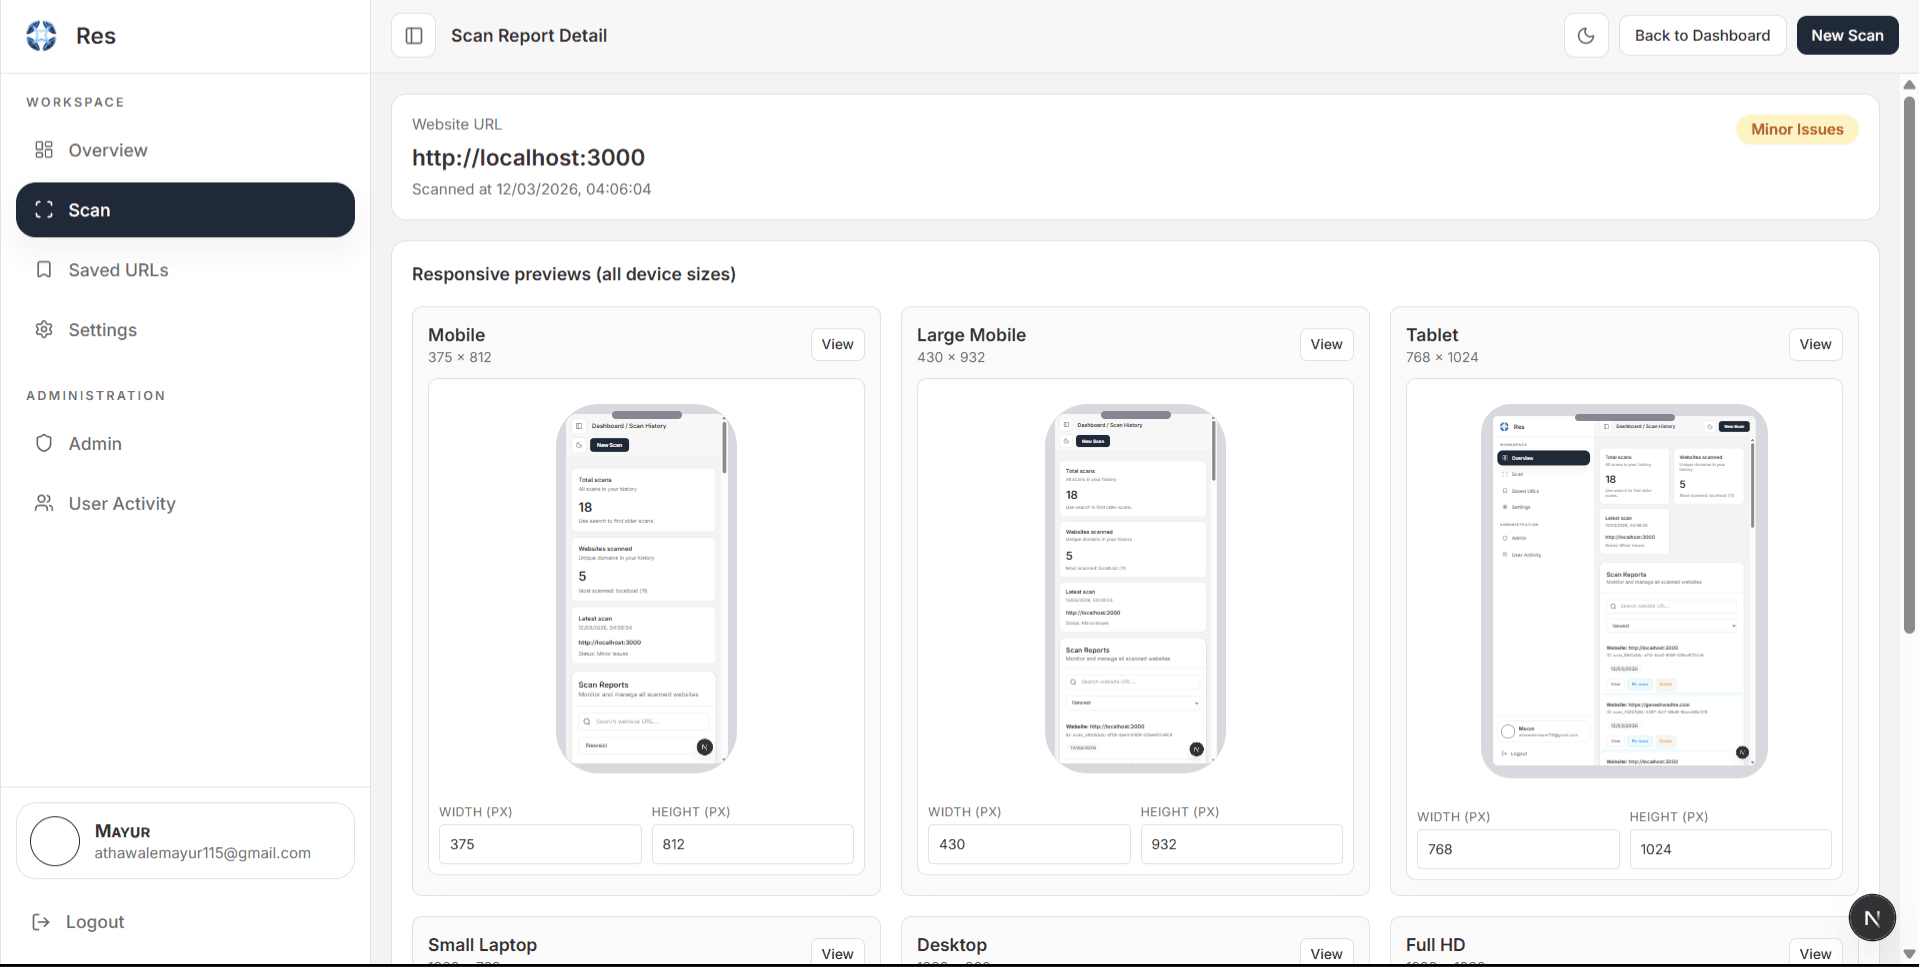Image resolution: width=1919 pixels, height=967 pixels.
Task: Open the User Activity section
Action: pyautogui.click(x=121, y=503)
